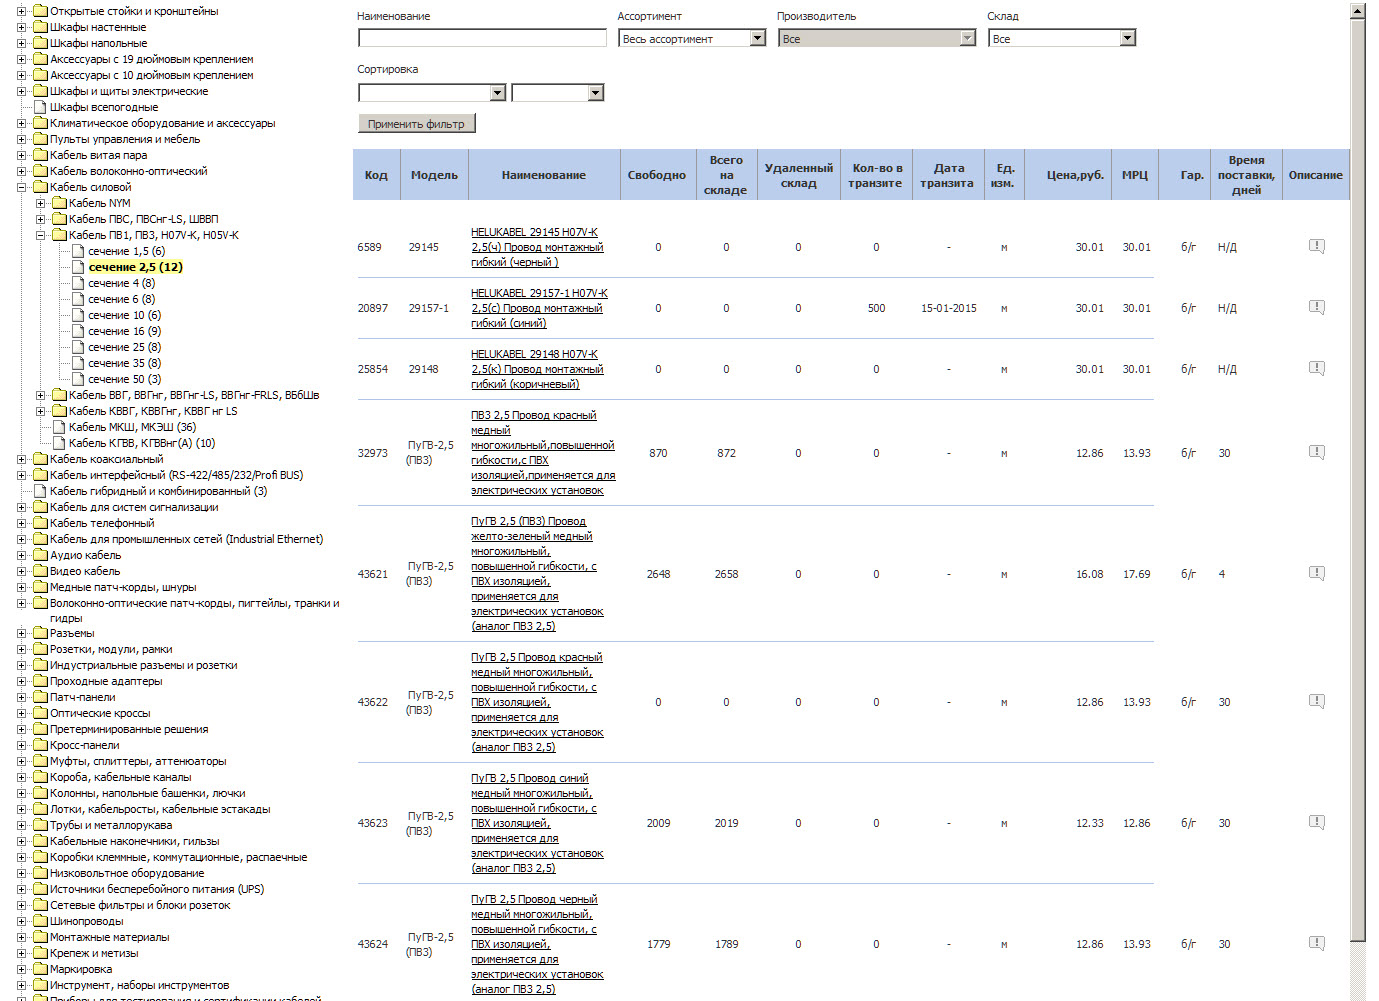The width and height of the screenshot is (1379, 1001).
Task: Collapse the Кабель силовой tree node
Action: (x=21, y=187)
